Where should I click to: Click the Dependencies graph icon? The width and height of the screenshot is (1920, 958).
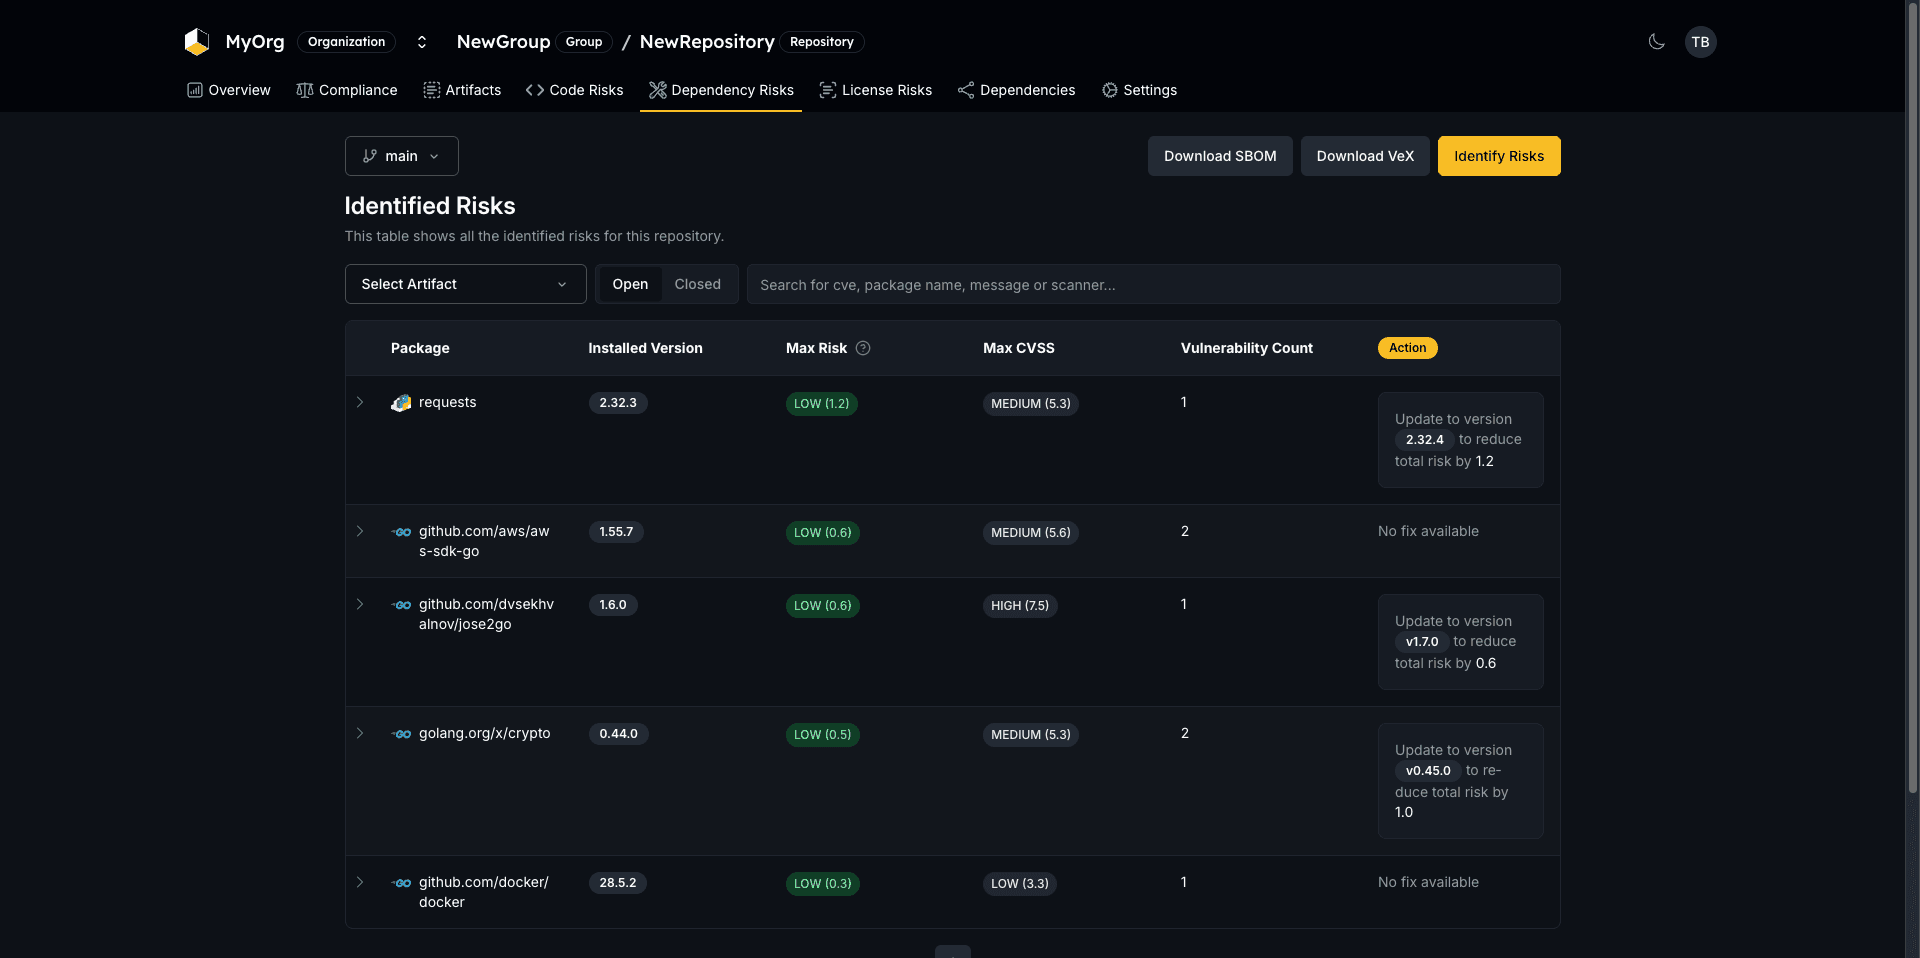click(965, 90)
